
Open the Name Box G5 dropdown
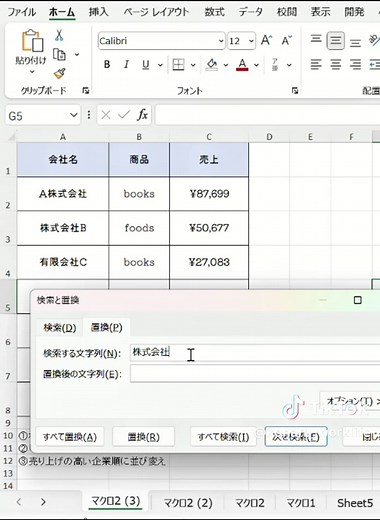click(74, 115)
